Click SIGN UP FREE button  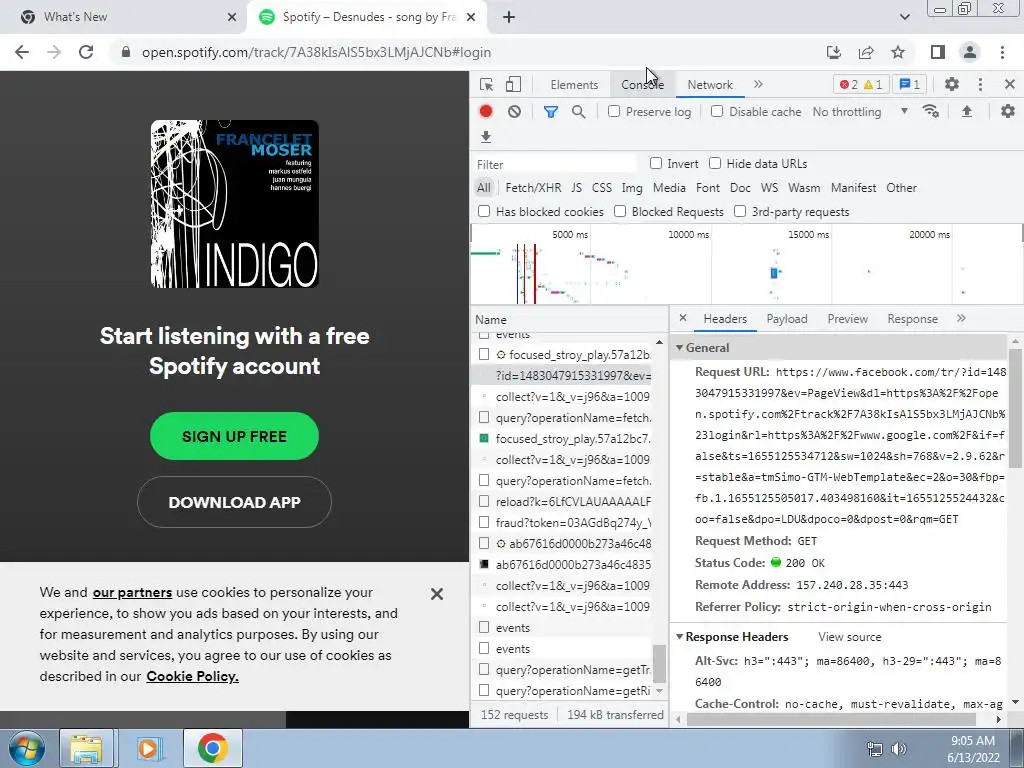pos(234,436)
